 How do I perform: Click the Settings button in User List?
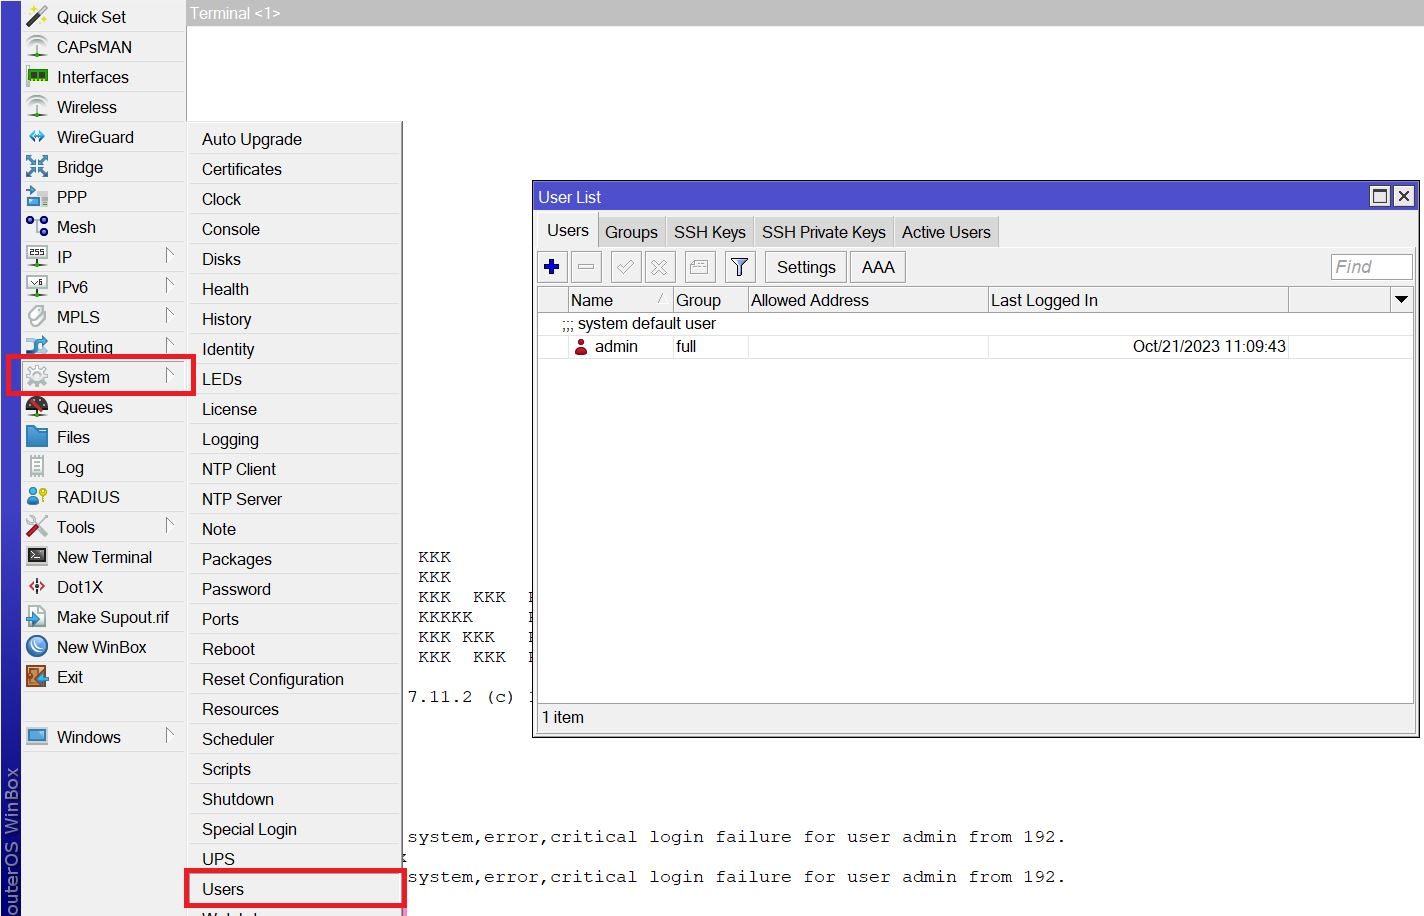coord(806,267)
